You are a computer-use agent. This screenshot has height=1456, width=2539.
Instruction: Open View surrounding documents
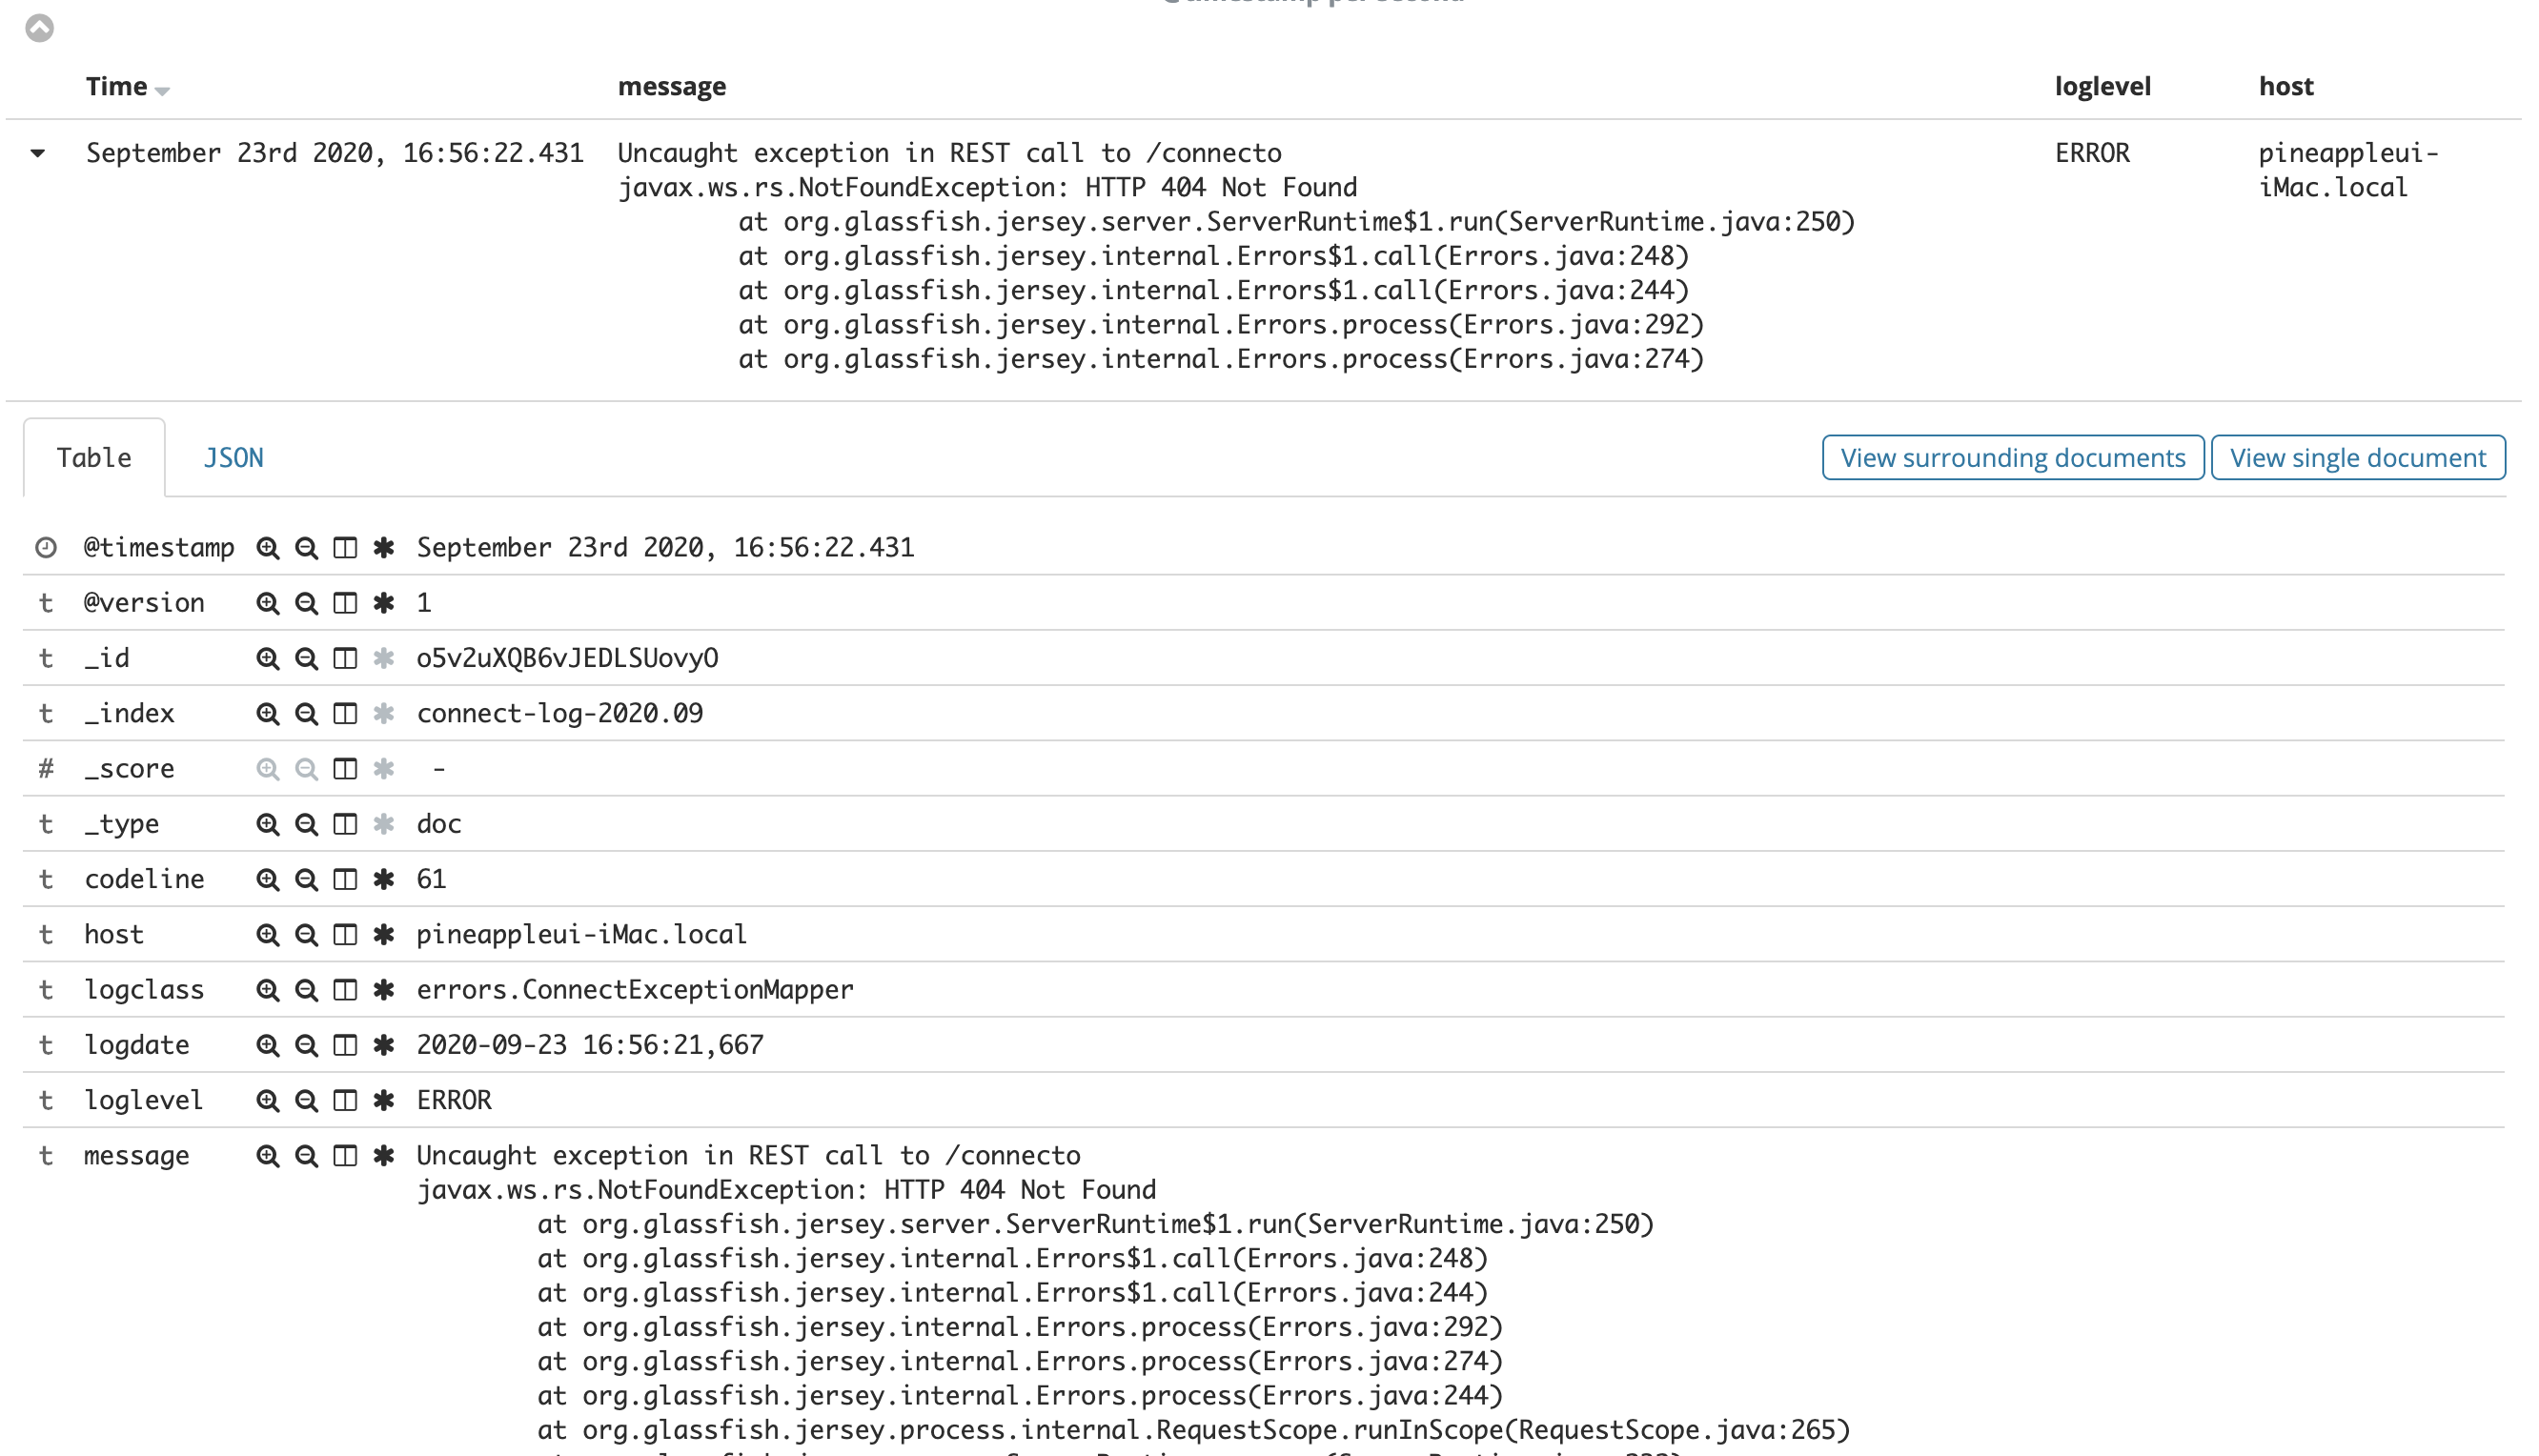tap(2012, 458)
